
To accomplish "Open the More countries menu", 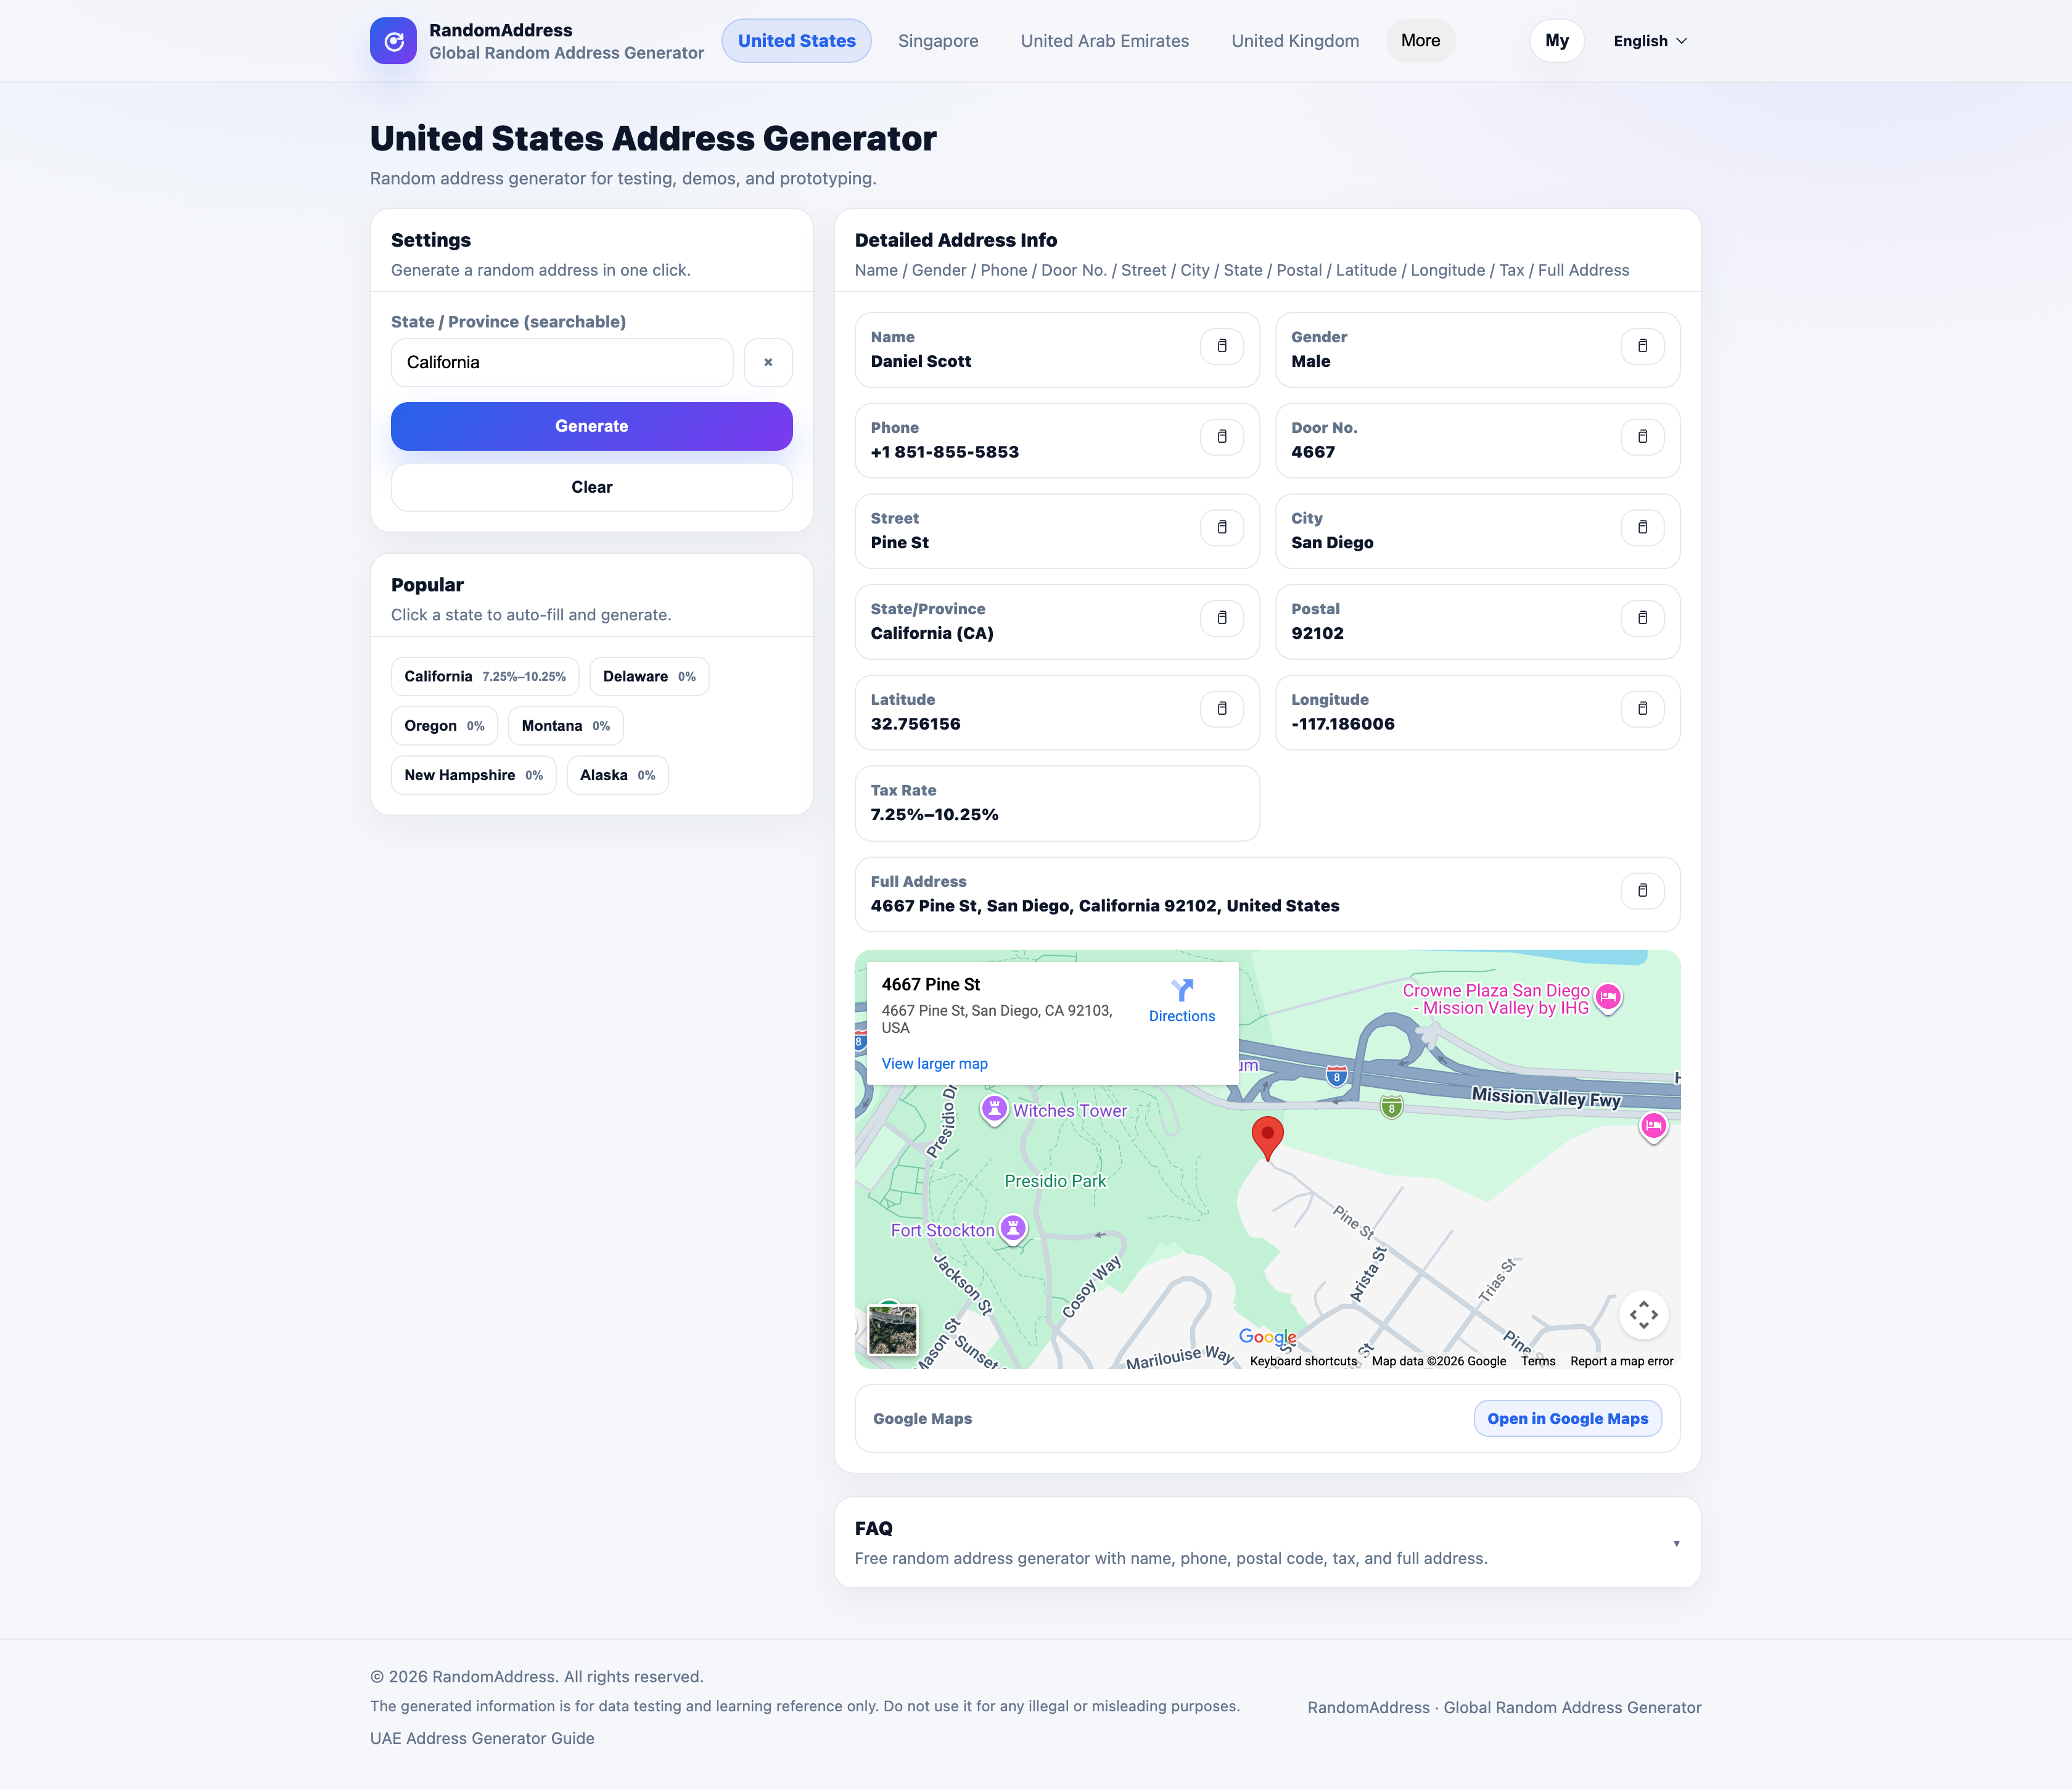I will click(x=1419, y=41).
